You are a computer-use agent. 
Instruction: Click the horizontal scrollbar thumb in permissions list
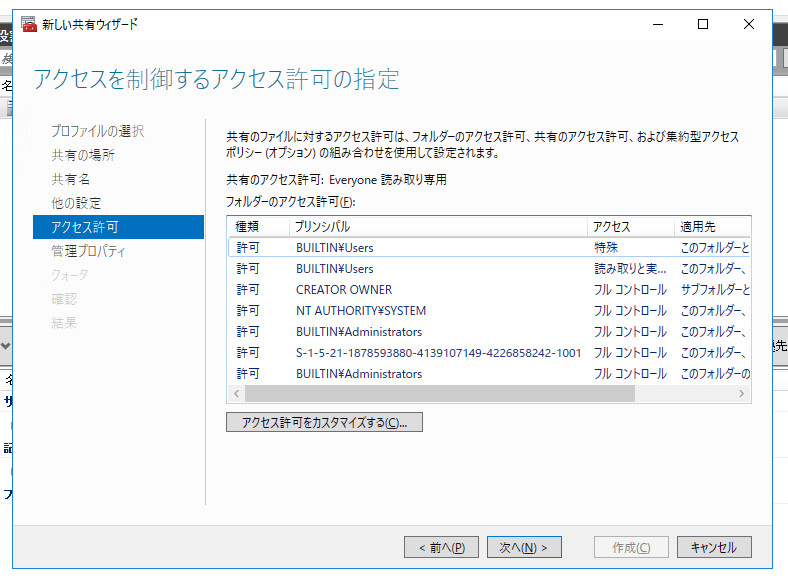pyautogui.click(x=440, y=394)
